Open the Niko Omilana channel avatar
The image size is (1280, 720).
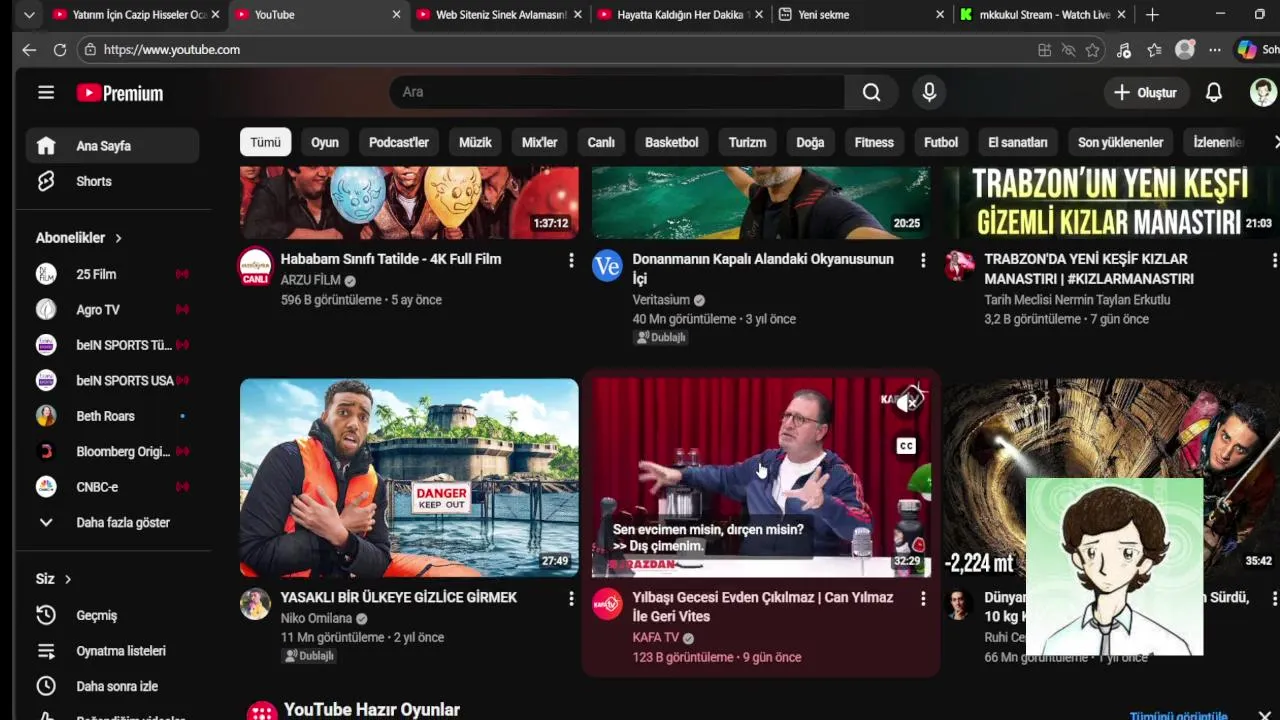[x=255, y=604]
